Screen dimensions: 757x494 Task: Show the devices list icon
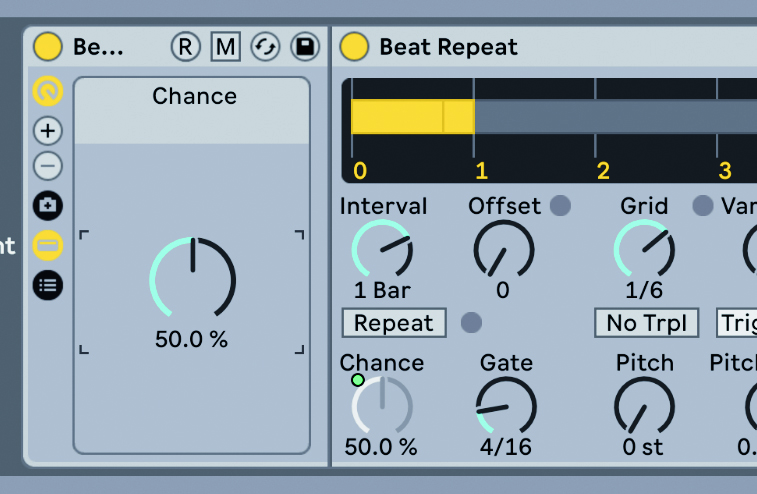click(47, 285)
